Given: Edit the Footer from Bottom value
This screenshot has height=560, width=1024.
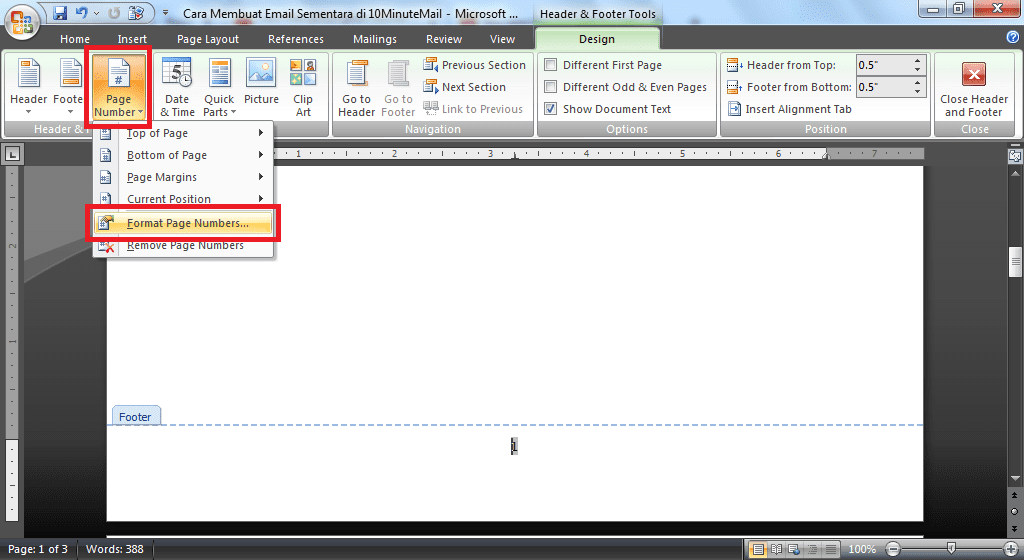Looking at the screenshot, I should click(884, 87).
